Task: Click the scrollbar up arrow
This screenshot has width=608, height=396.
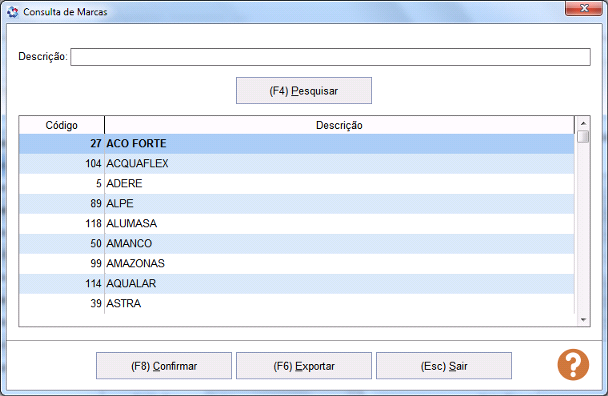Action: 583,123
